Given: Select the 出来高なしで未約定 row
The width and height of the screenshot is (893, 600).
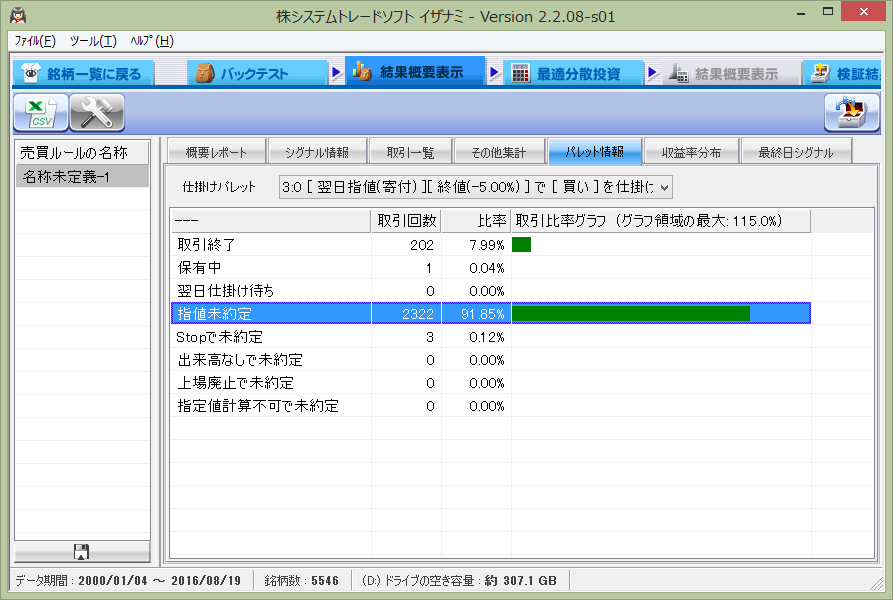Looking at the screenshot, I should click(x=491, y=360).
